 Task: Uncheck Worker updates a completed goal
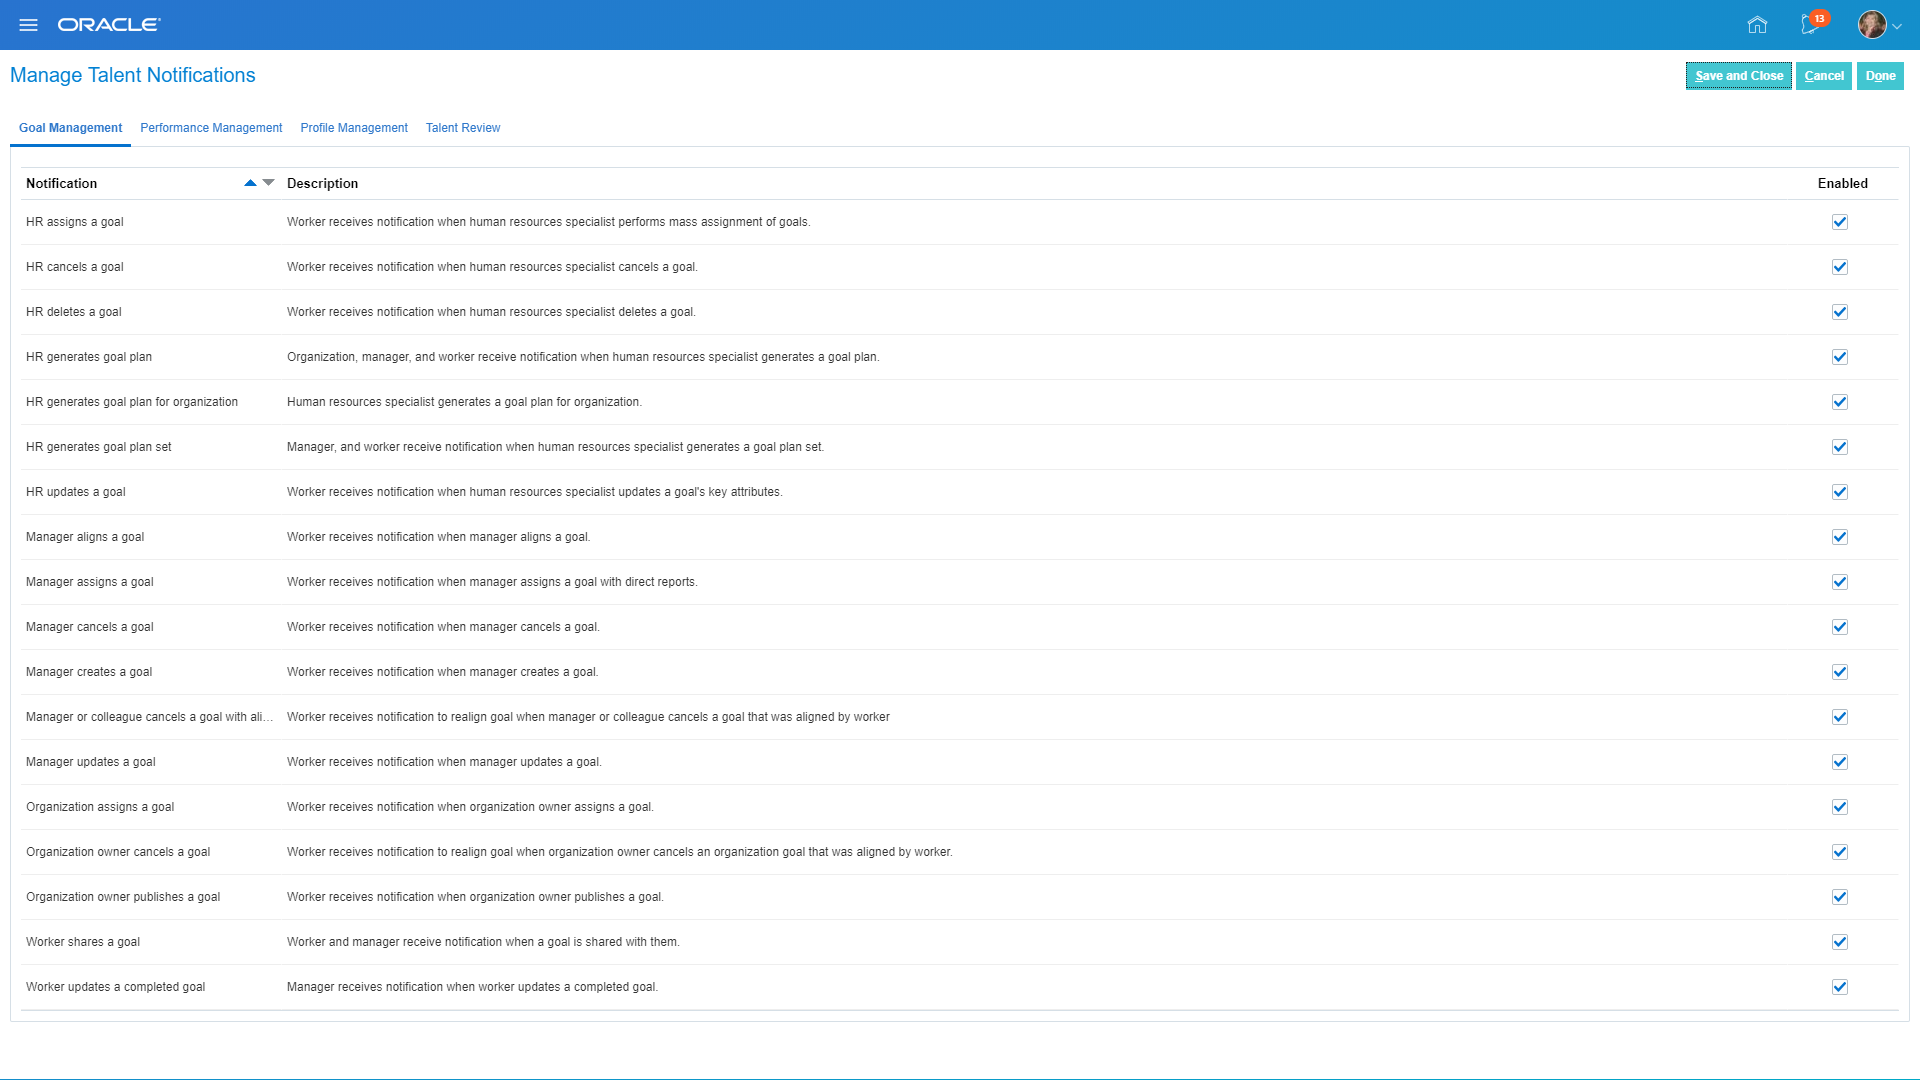pos(1840,986)
